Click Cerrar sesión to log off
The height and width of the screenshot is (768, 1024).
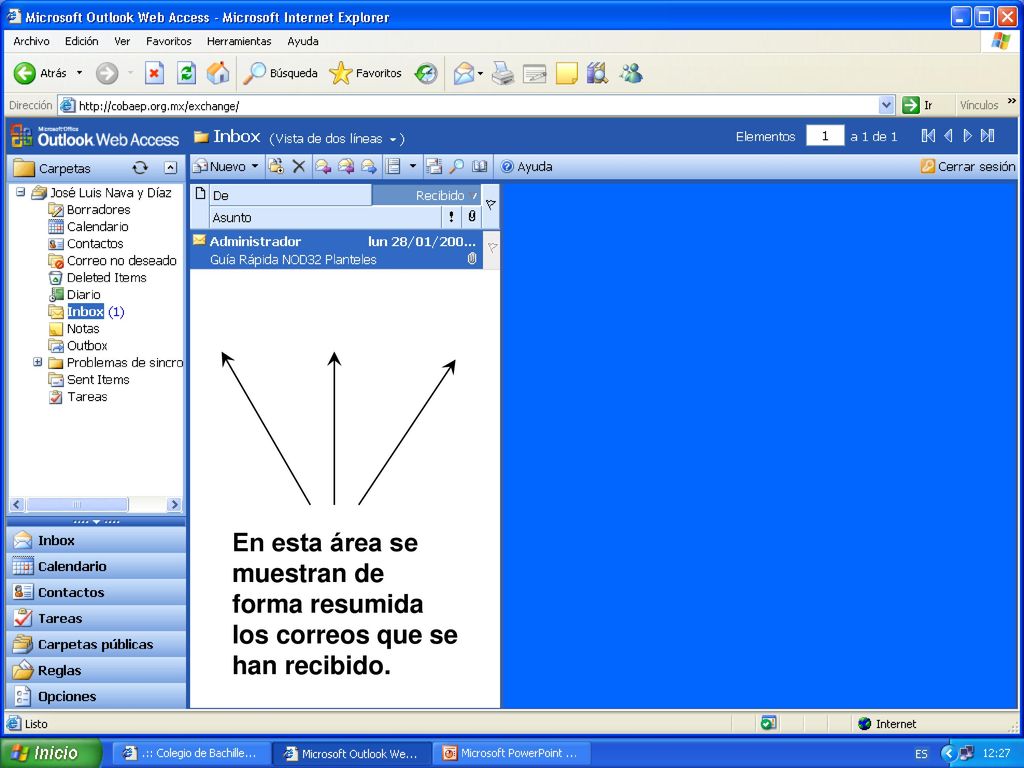click(x=968, y=167)
